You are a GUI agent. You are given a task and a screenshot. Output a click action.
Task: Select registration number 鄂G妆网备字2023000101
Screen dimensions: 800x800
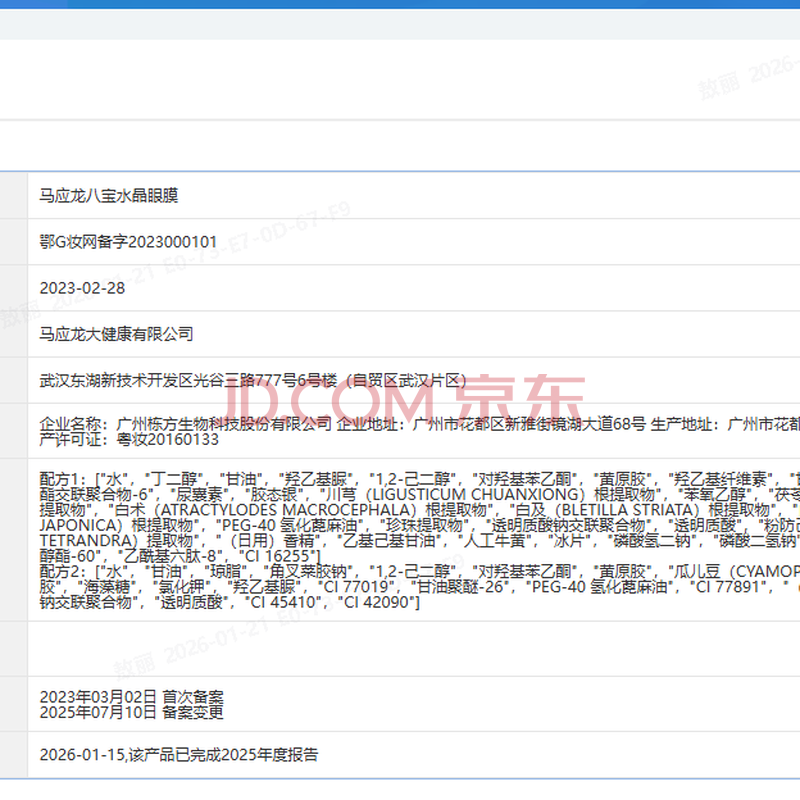click(128, 242)
